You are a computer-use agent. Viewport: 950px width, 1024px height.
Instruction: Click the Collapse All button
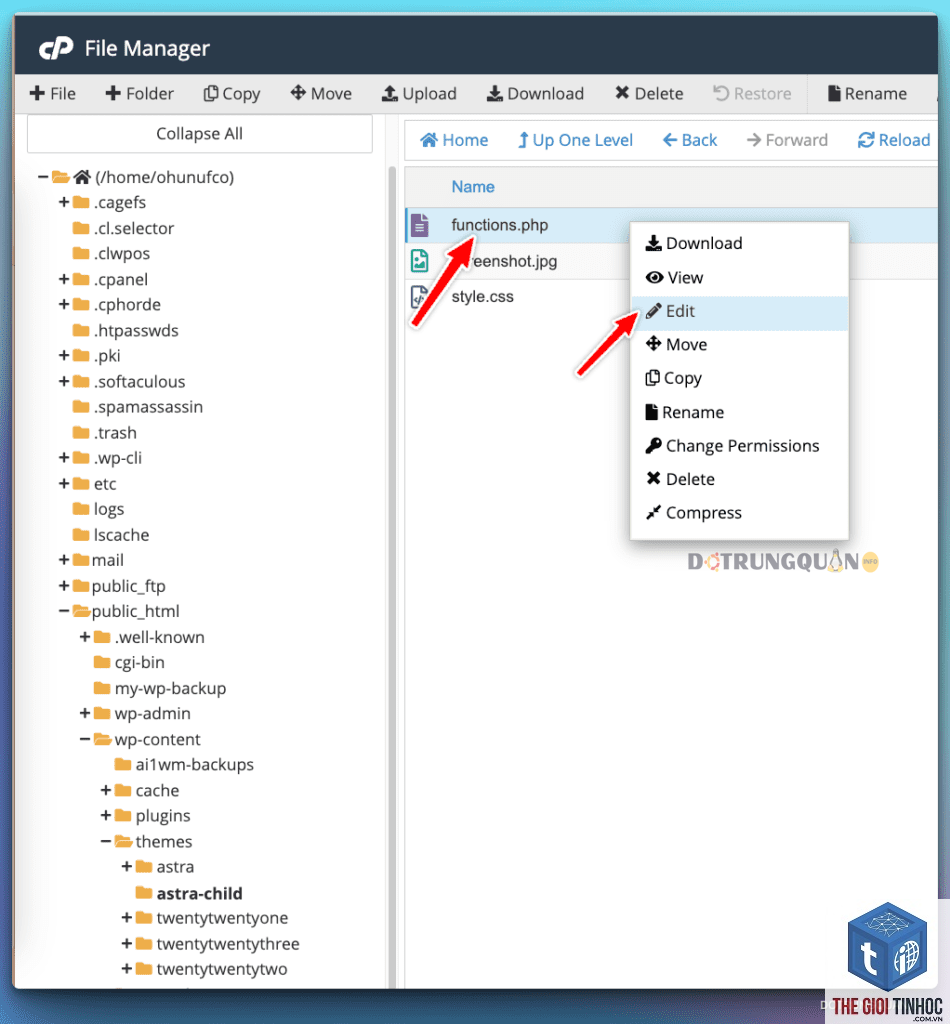(x=200, y=134)
